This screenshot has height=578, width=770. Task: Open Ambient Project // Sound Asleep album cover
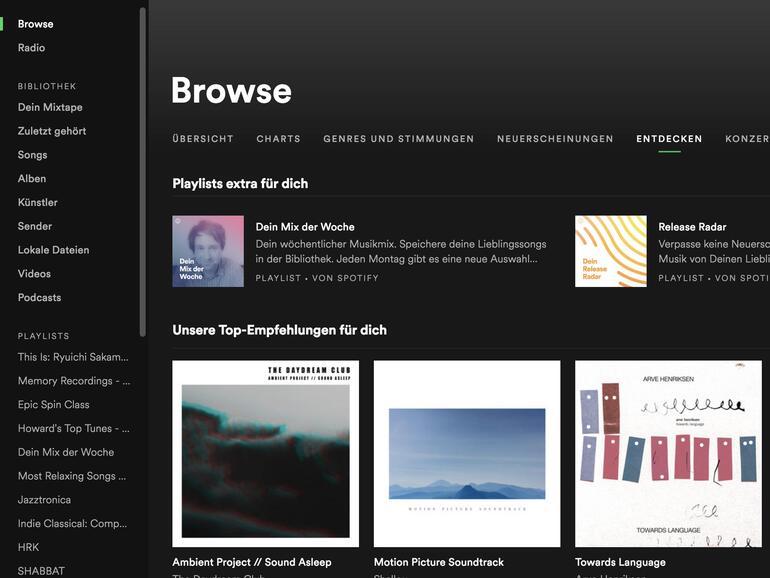point(266,454)
